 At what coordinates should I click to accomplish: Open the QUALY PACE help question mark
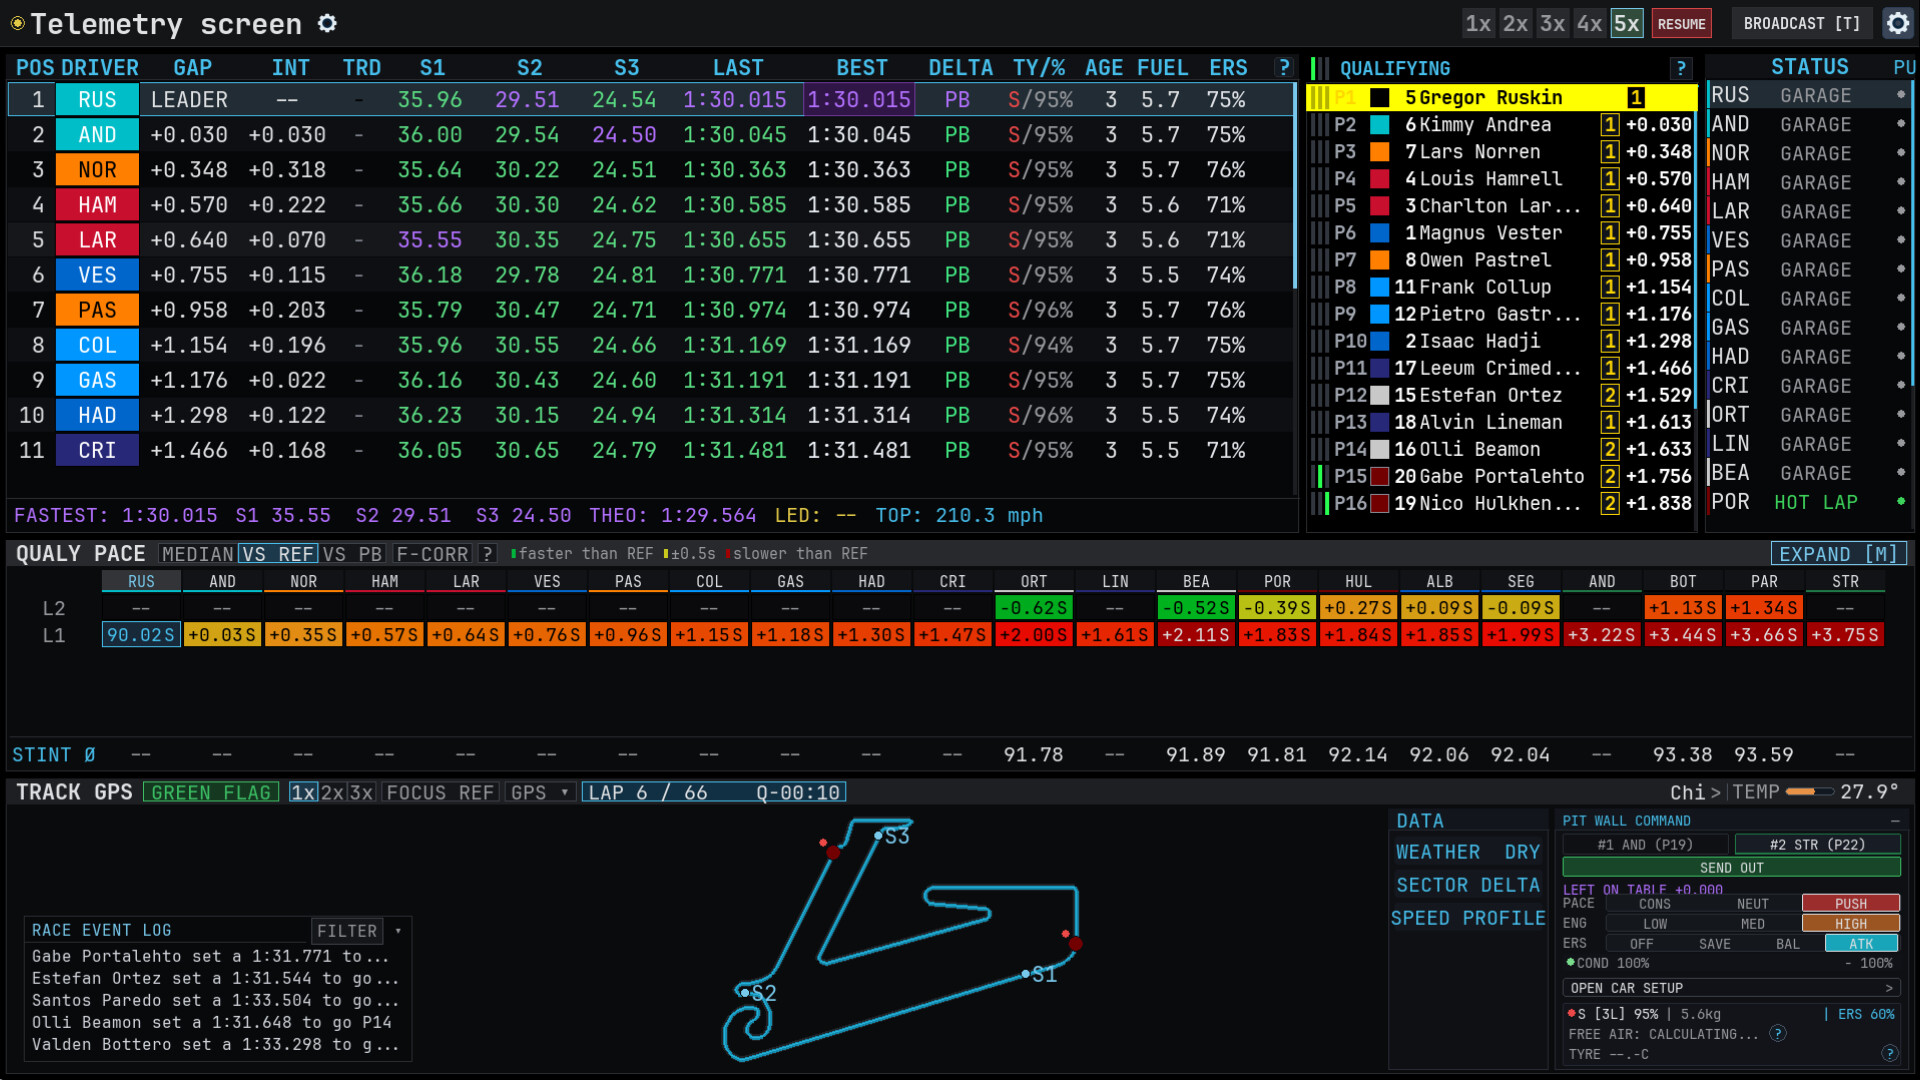click(487, 554)
